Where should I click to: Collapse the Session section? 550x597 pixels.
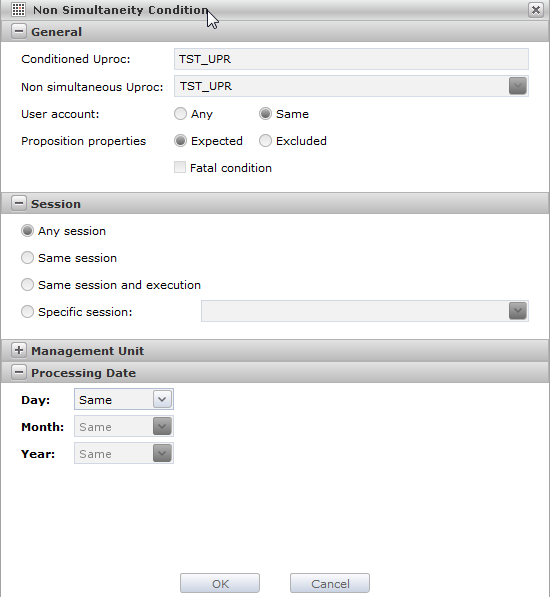19,203
